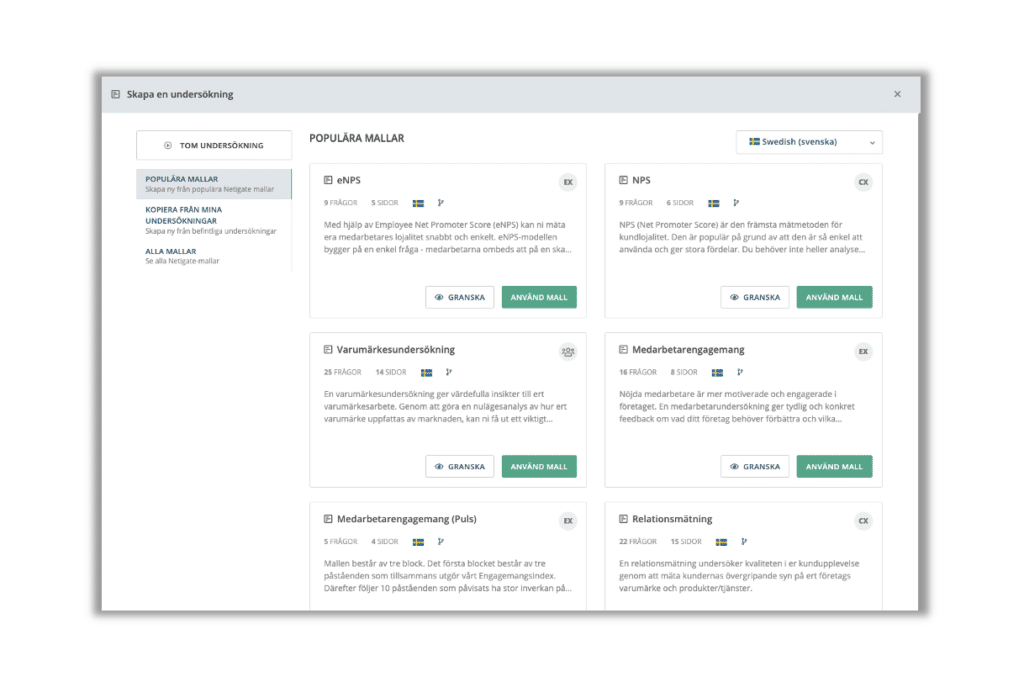The image size is (1024, 698).
Task: Click the EX badge on Medarbetarengagemang card
Action: click(863, 352)
